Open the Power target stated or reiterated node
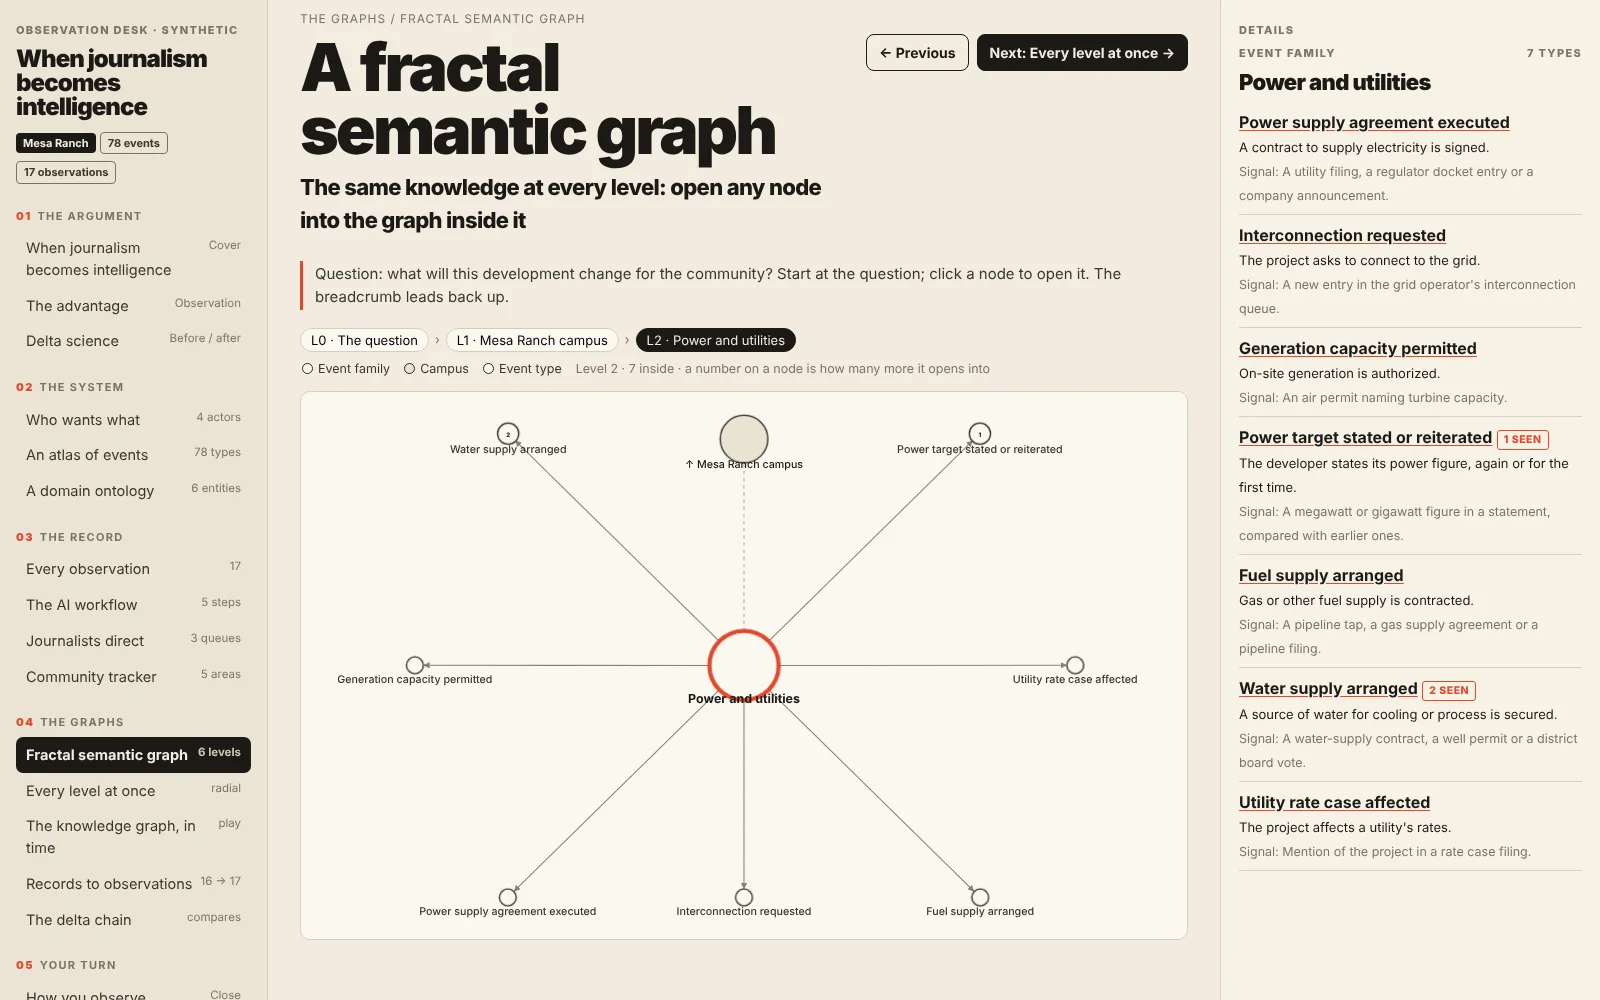Viewport: 1600px width, 1000px height. pyautogui.click(x=980, y=433)
